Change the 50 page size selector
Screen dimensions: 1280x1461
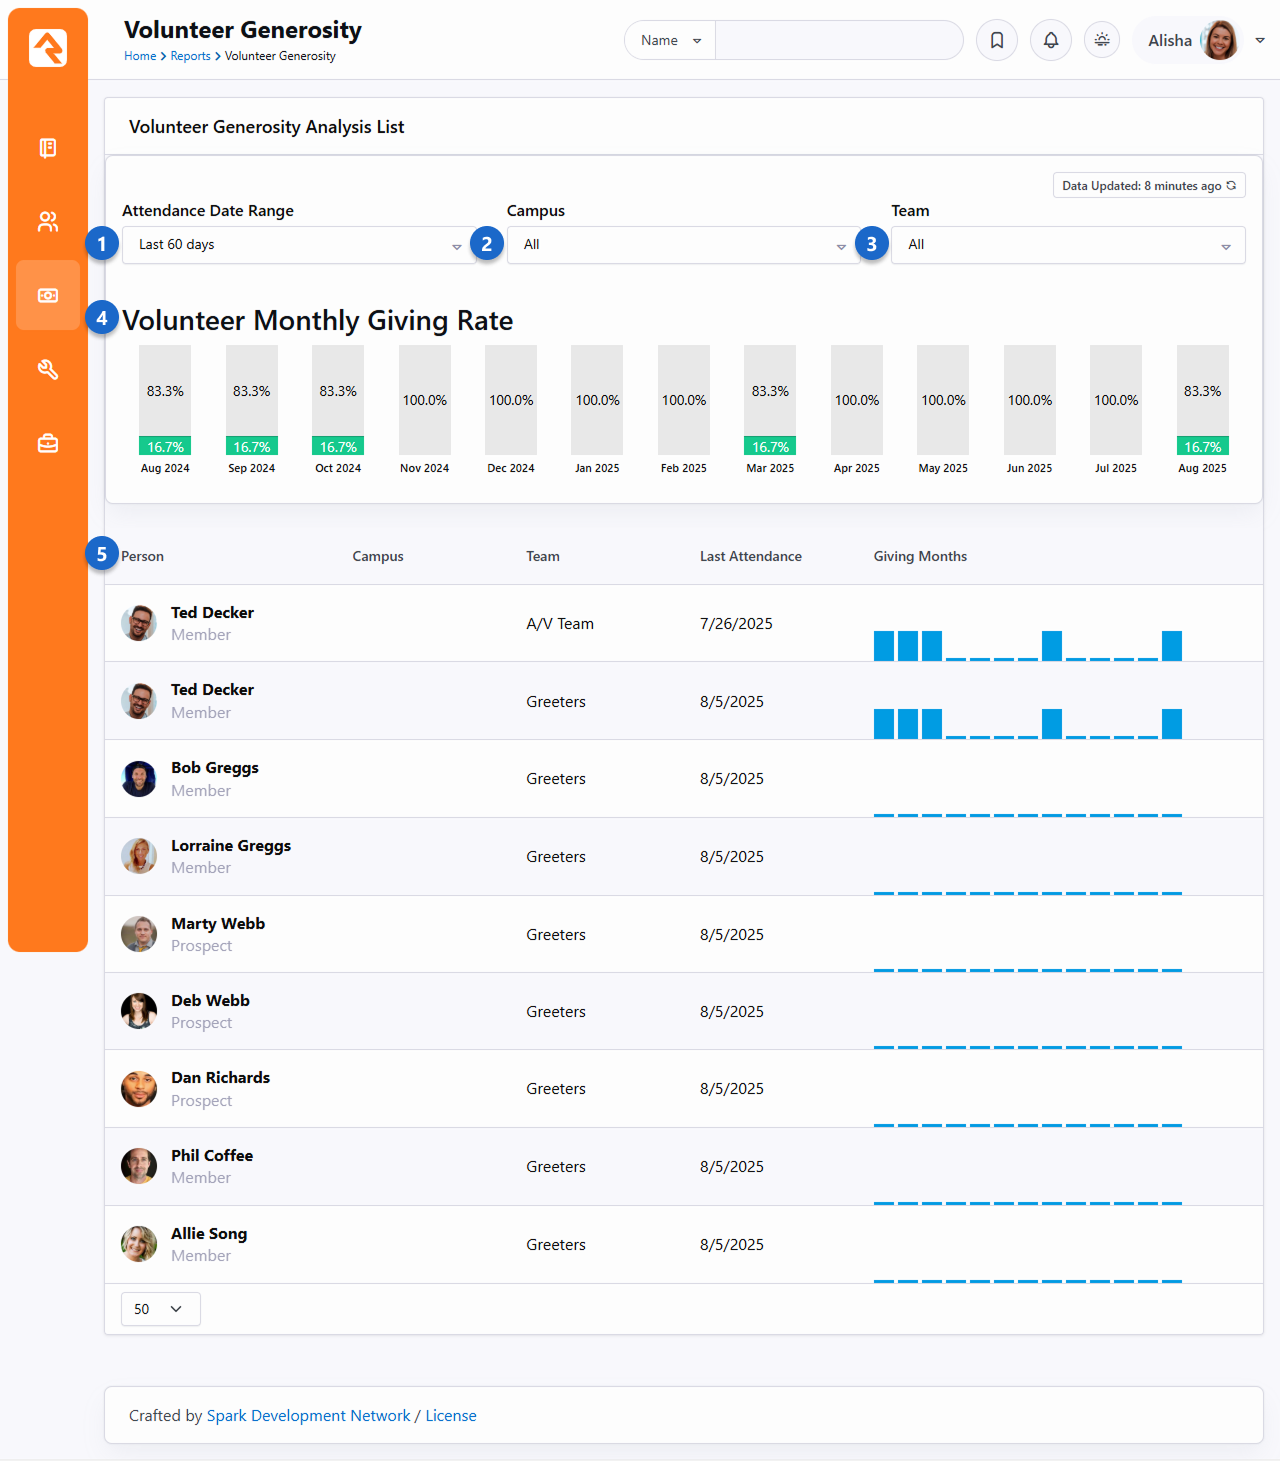[160, 1309]
